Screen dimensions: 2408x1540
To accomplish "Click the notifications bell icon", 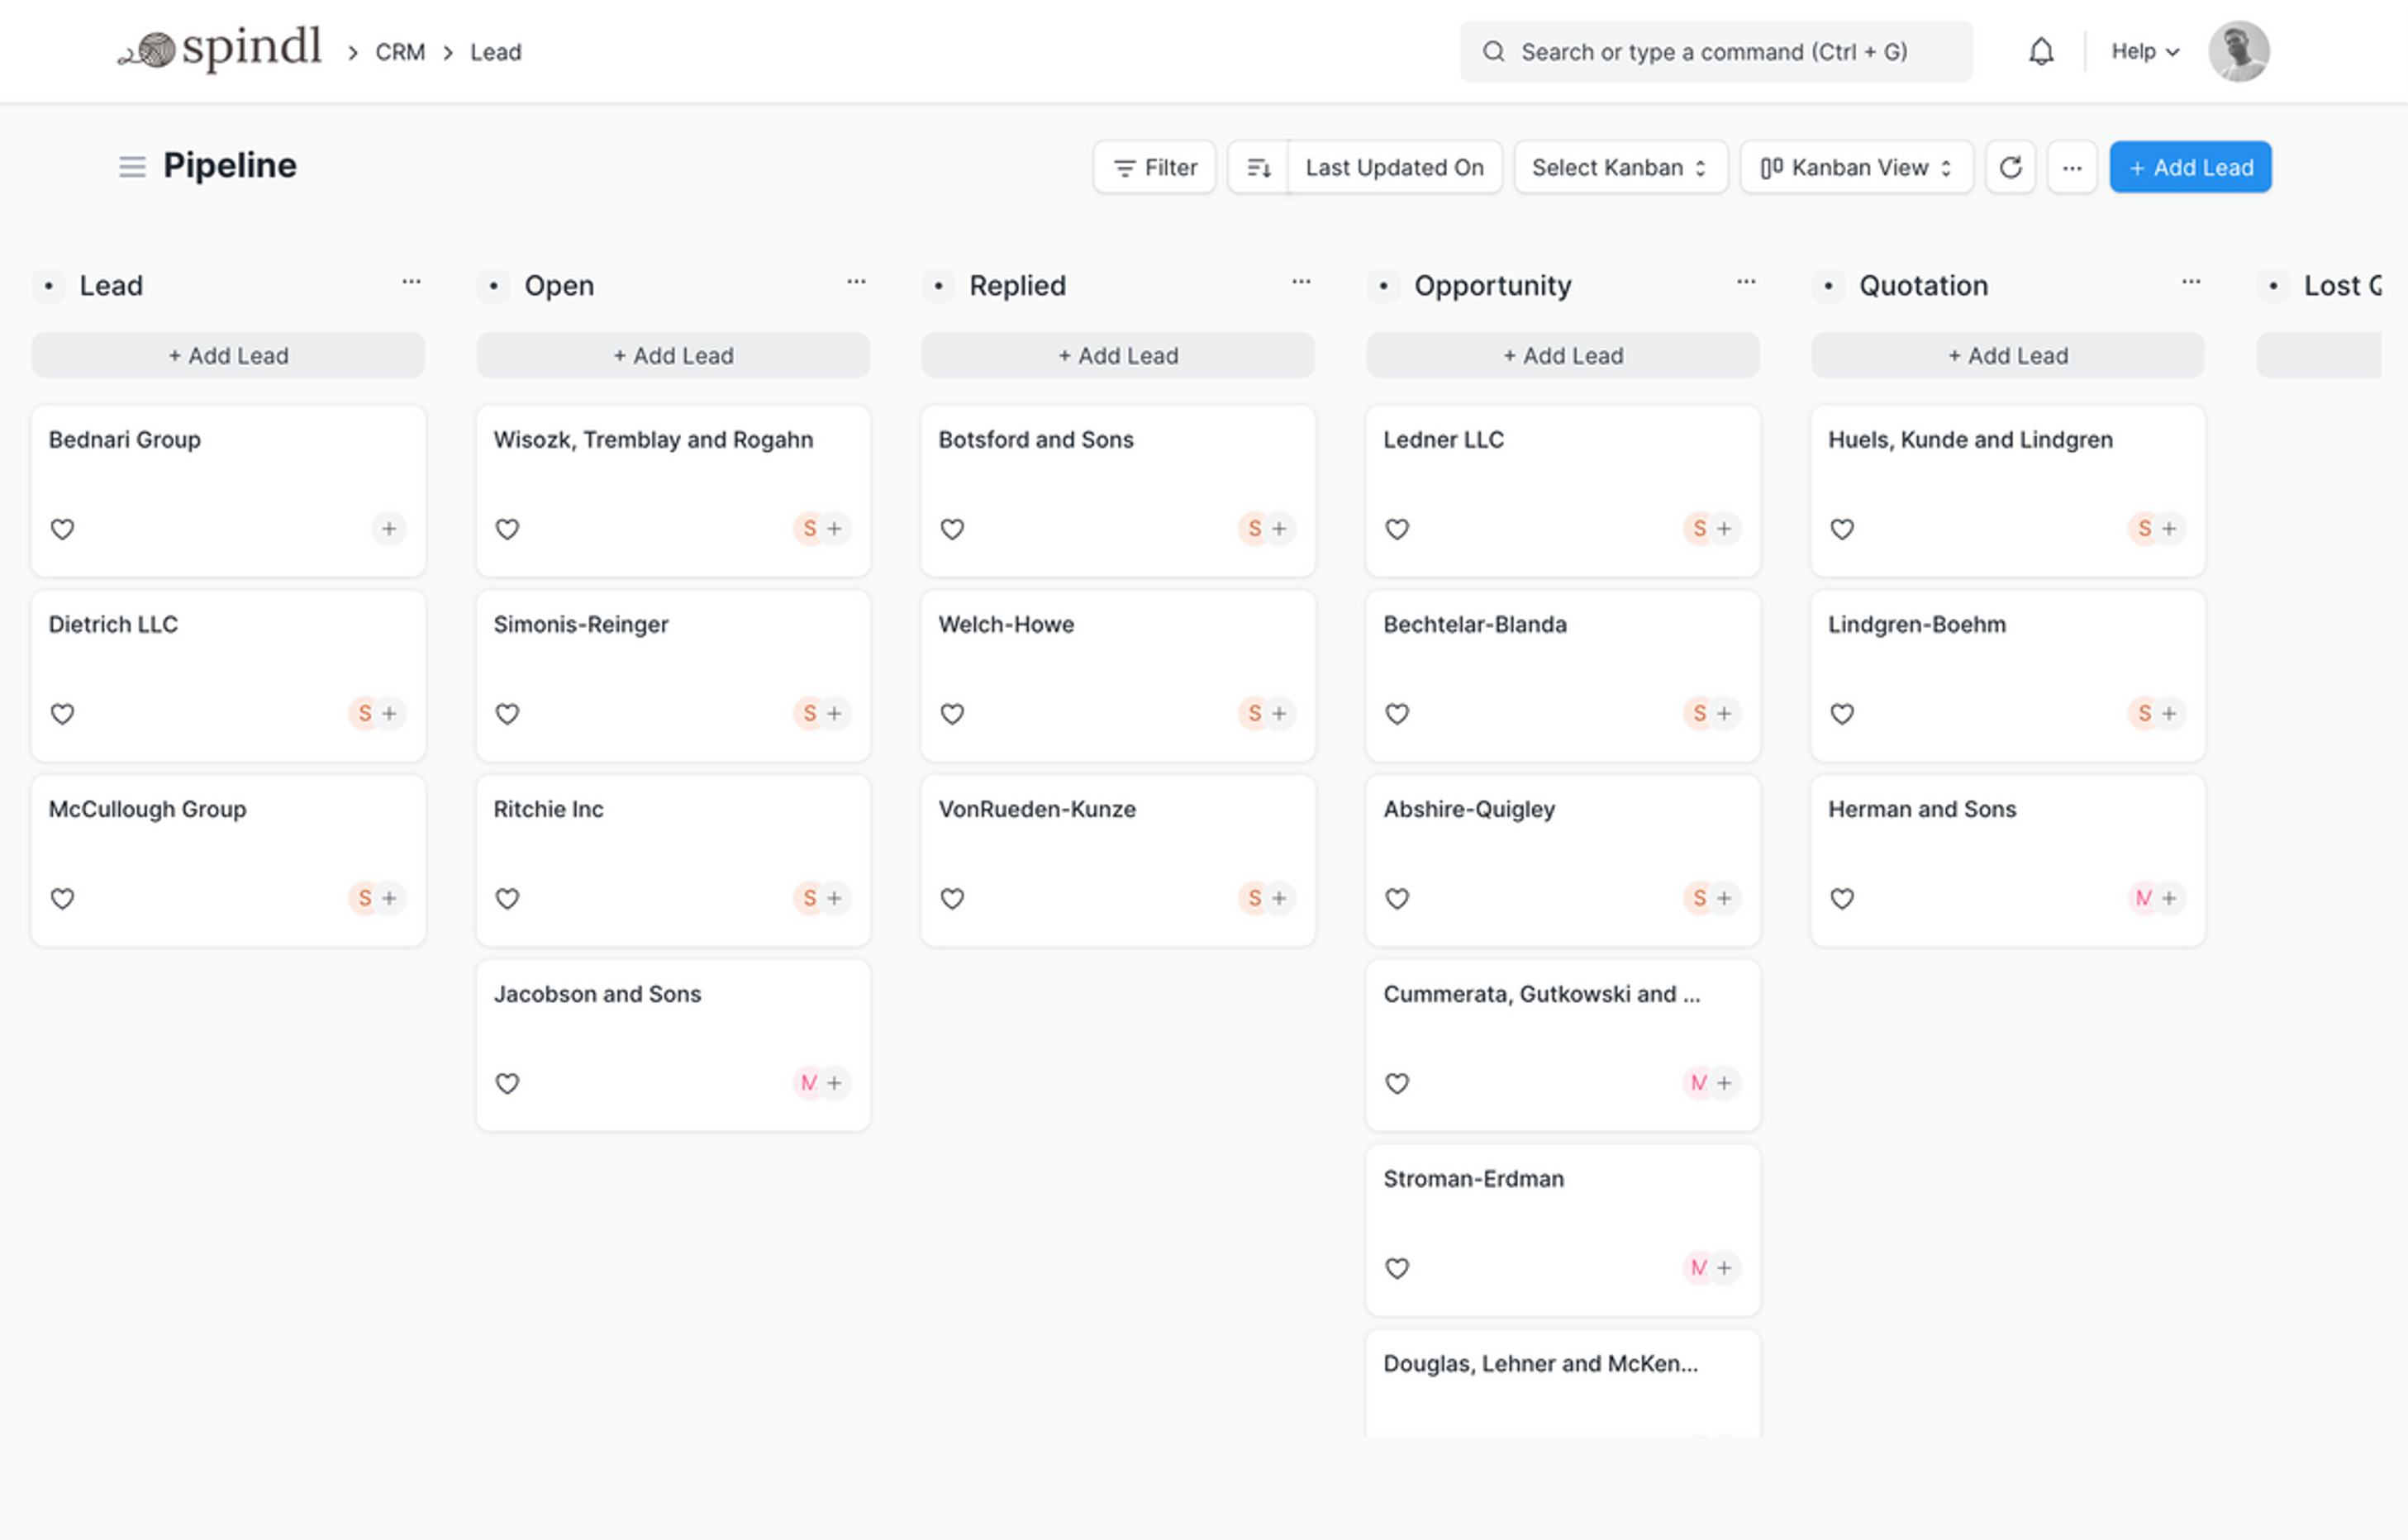I will click(2040, 51).
